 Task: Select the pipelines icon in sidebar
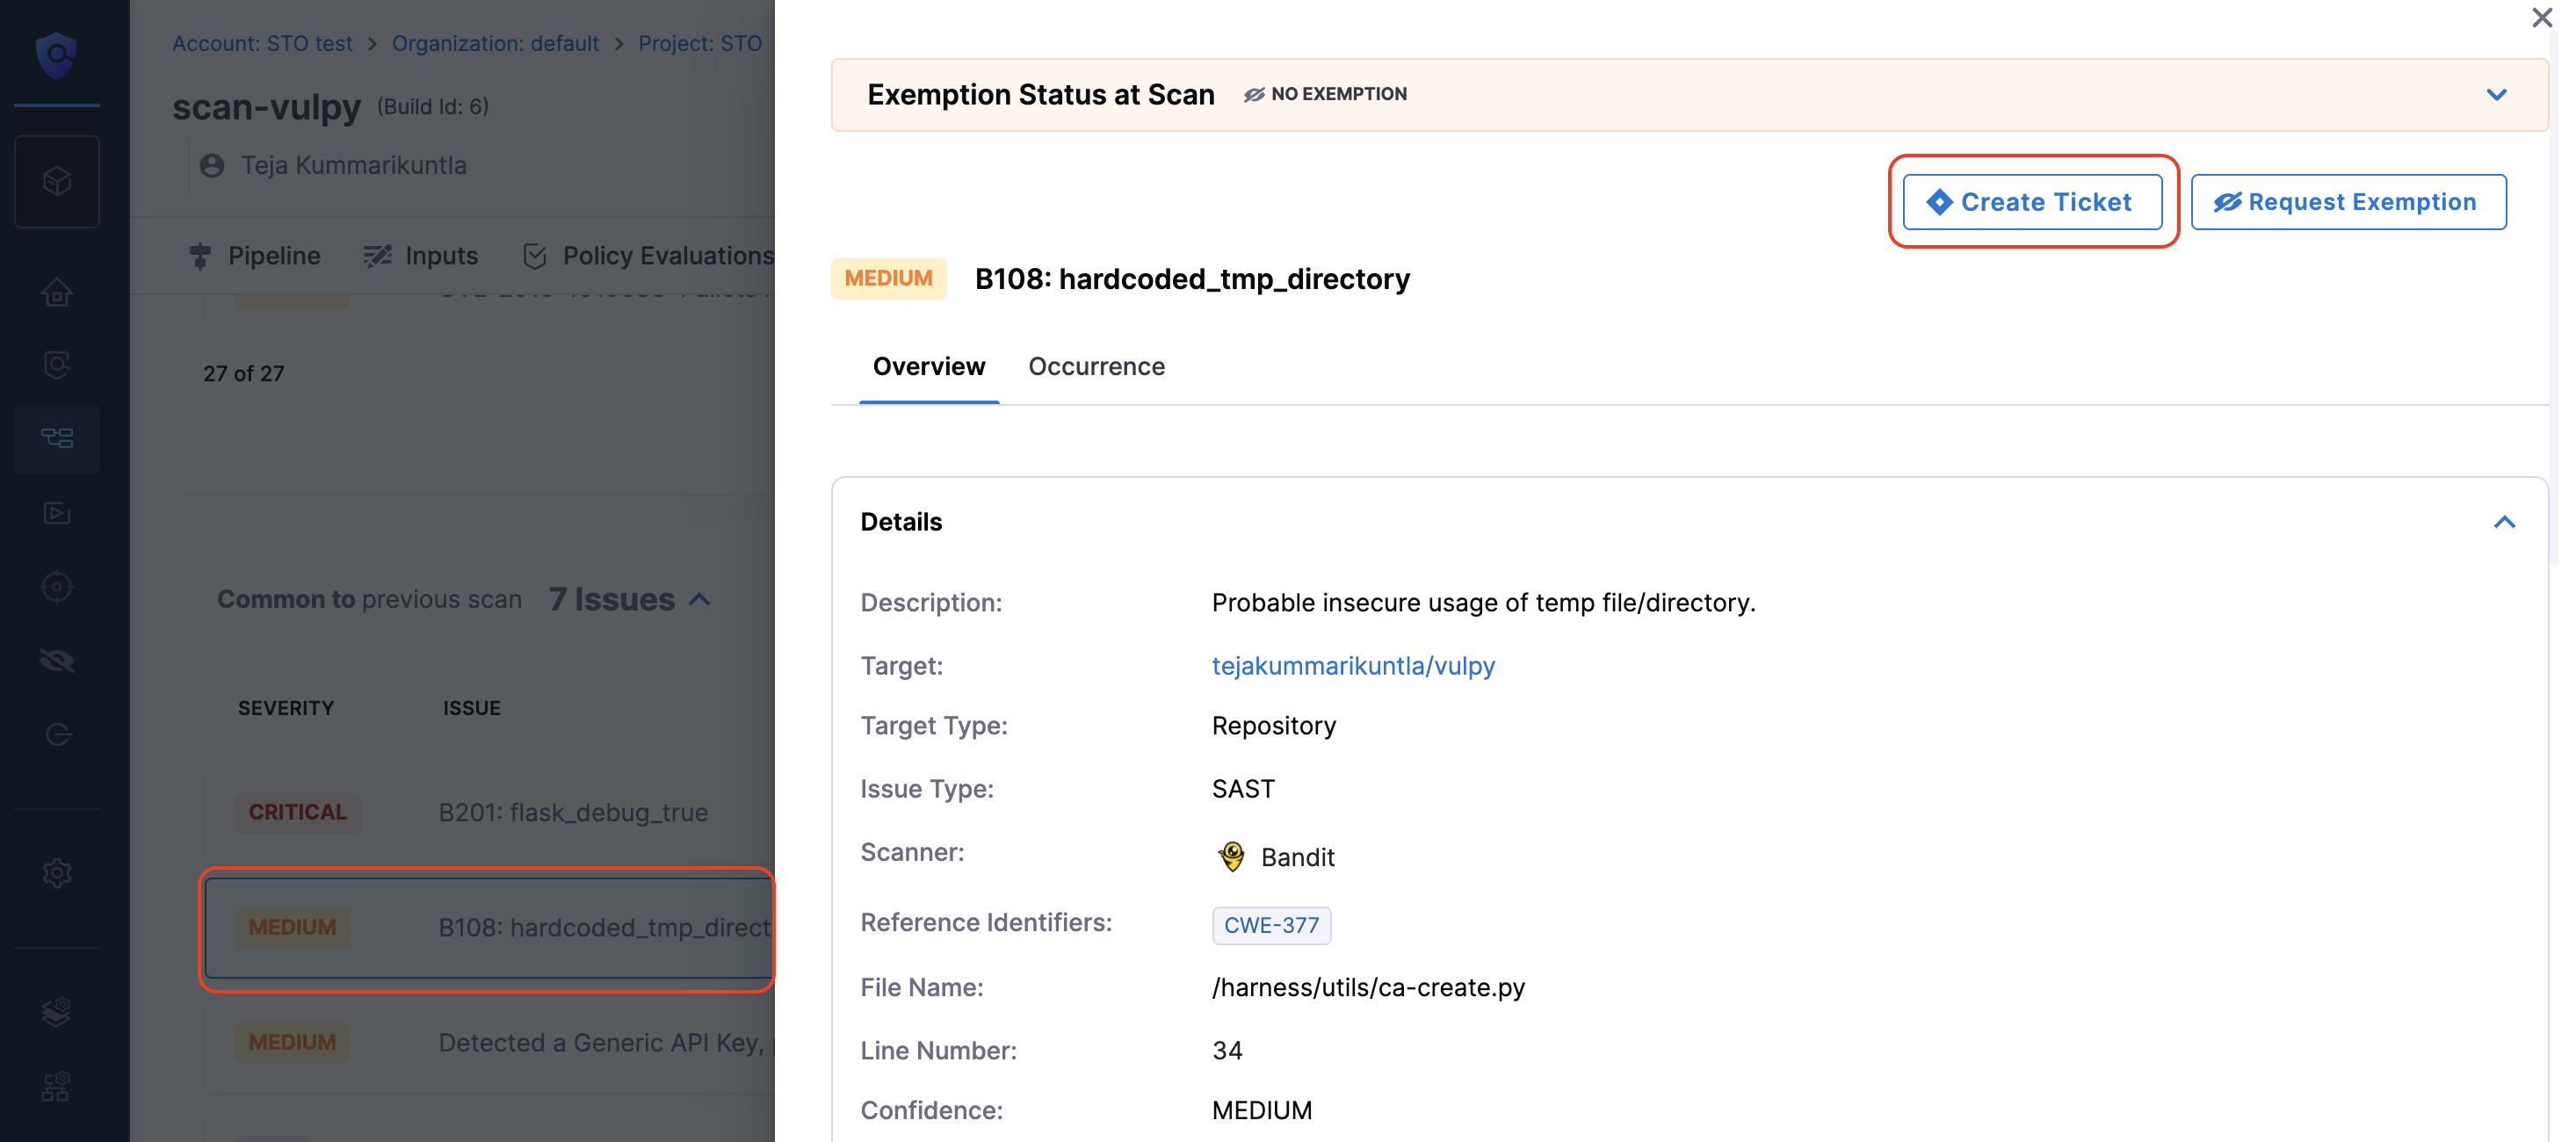pos(57,438)
